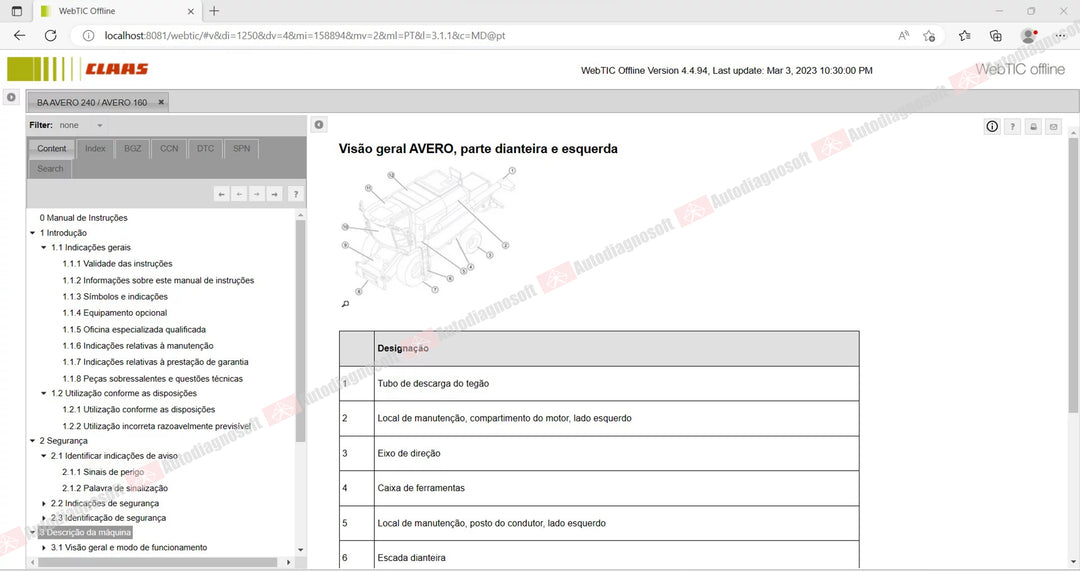The image size is (1080, 571).
Task: Open 1.1.8 Peças sobressalentes e questões técnicas
Action: click(152, 379)
